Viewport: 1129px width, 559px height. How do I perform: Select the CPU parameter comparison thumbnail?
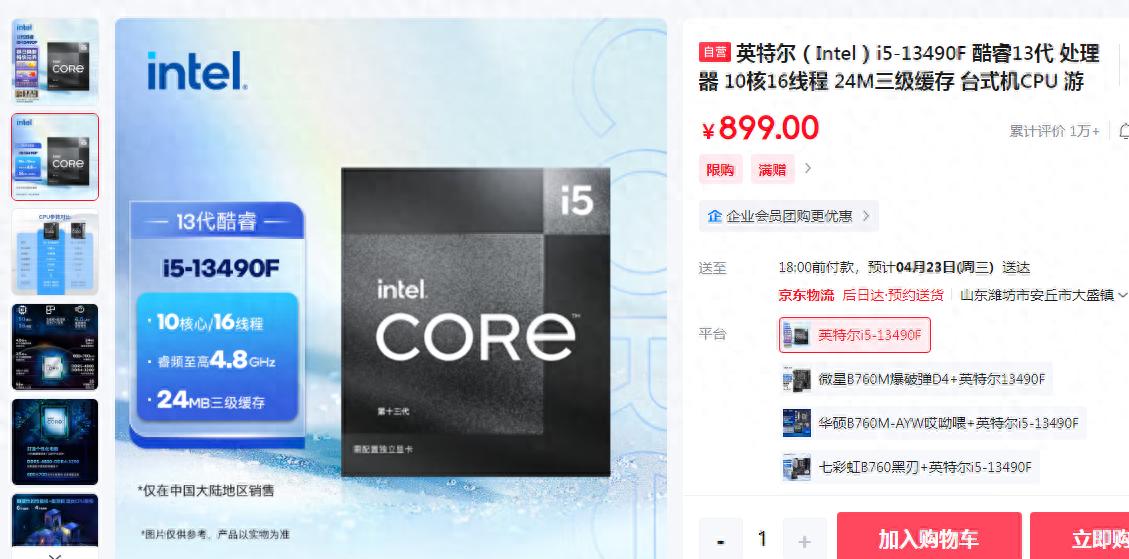click(x=55, y=252)
